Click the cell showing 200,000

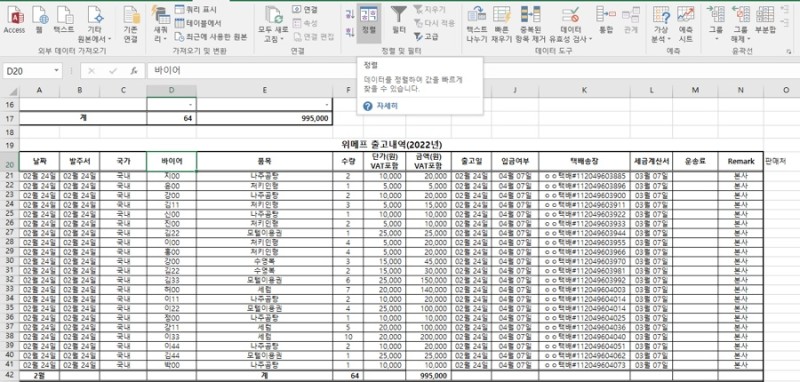pos(429,337)
